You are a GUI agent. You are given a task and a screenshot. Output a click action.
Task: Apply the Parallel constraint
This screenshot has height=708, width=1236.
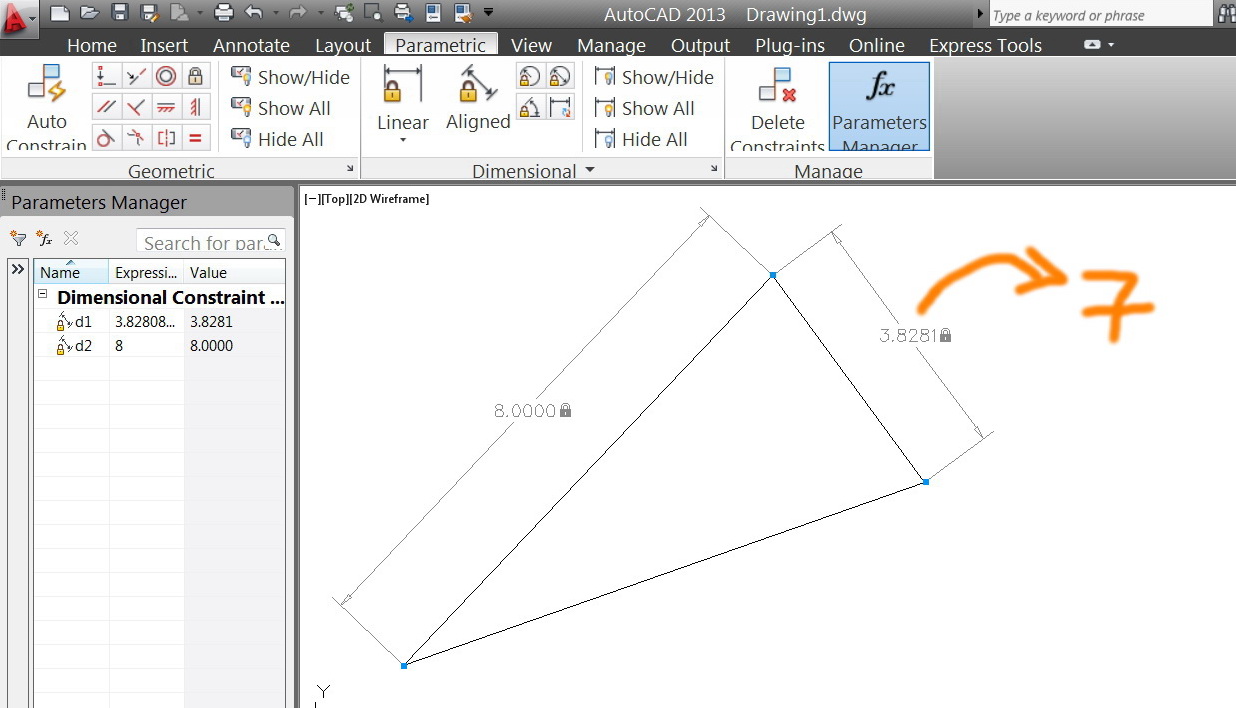click(x=106, y=107)
